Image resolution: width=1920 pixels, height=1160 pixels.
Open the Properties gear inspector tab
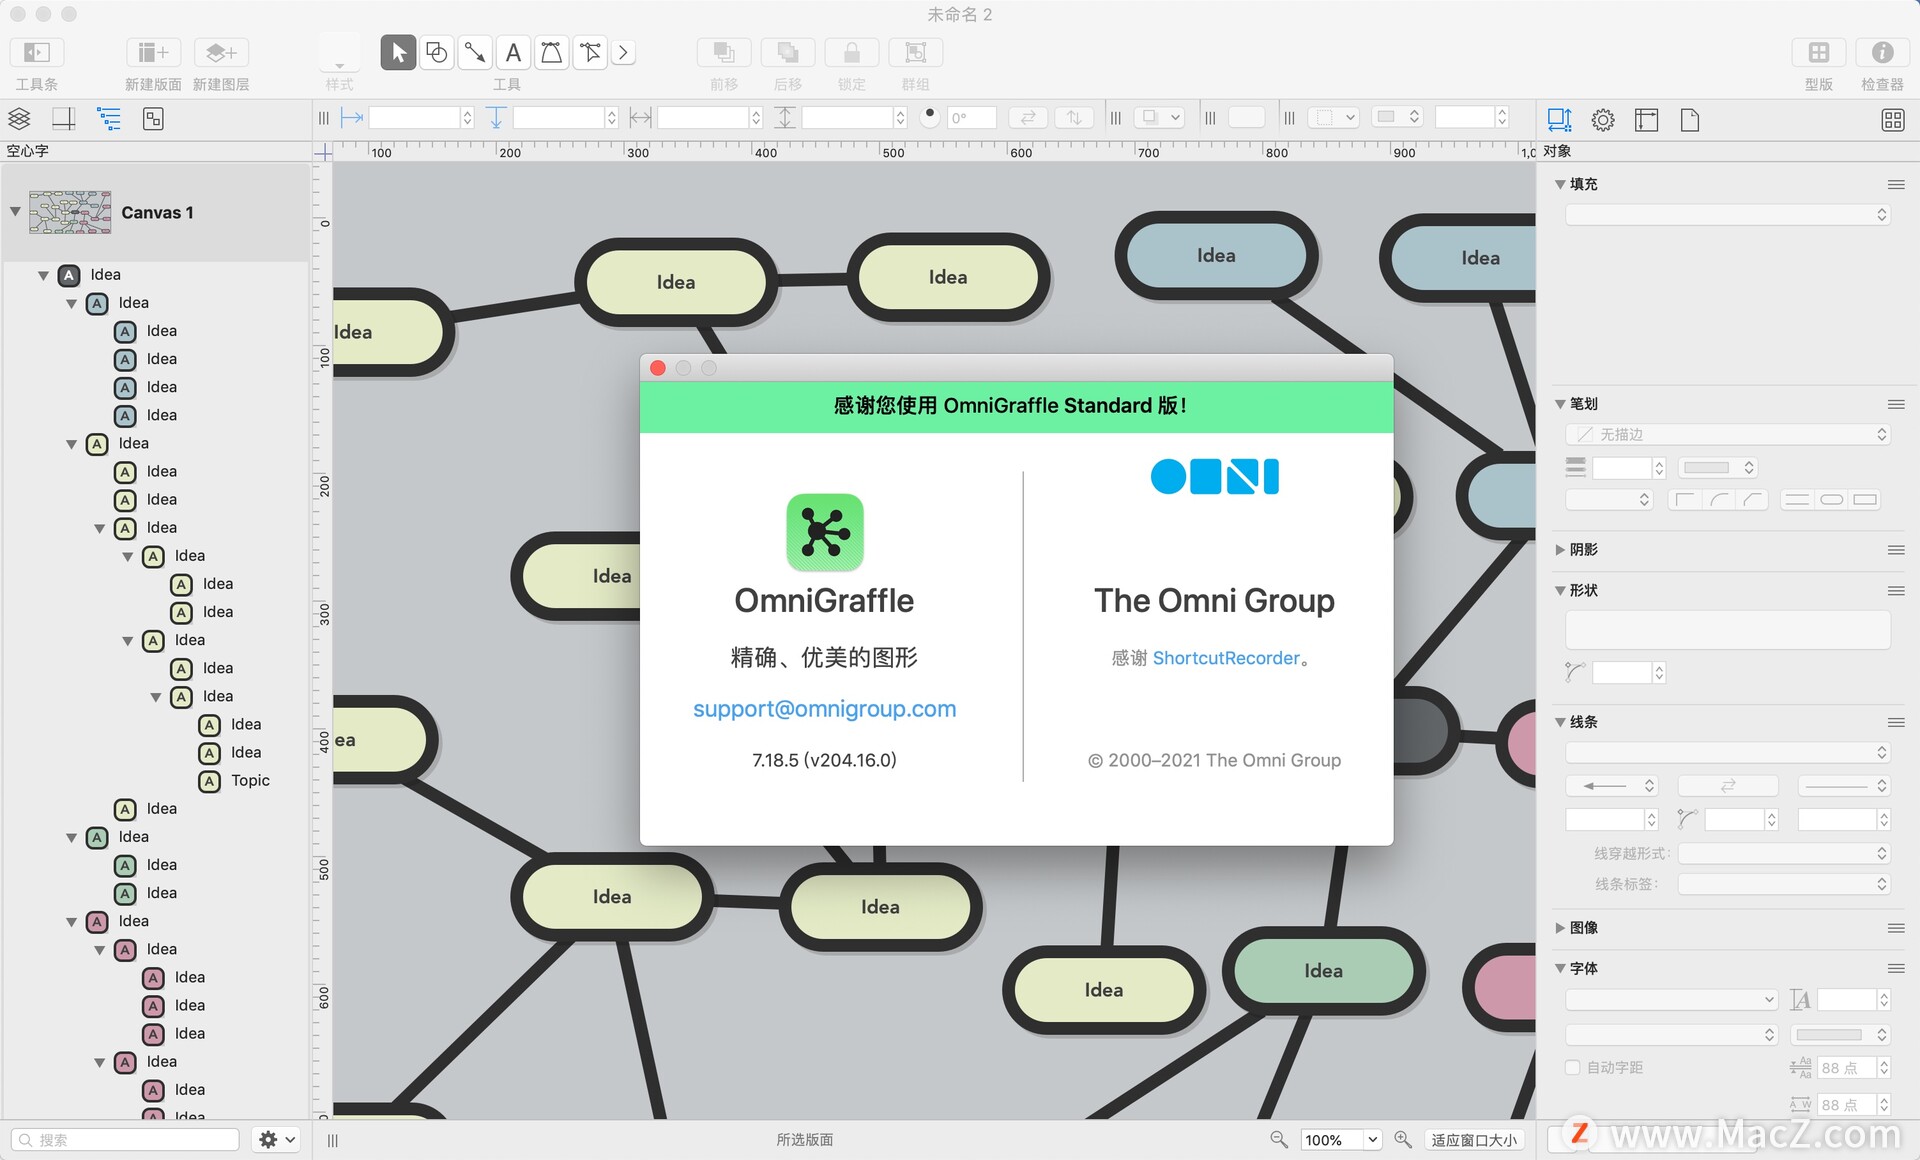[x=1603, y=120]
